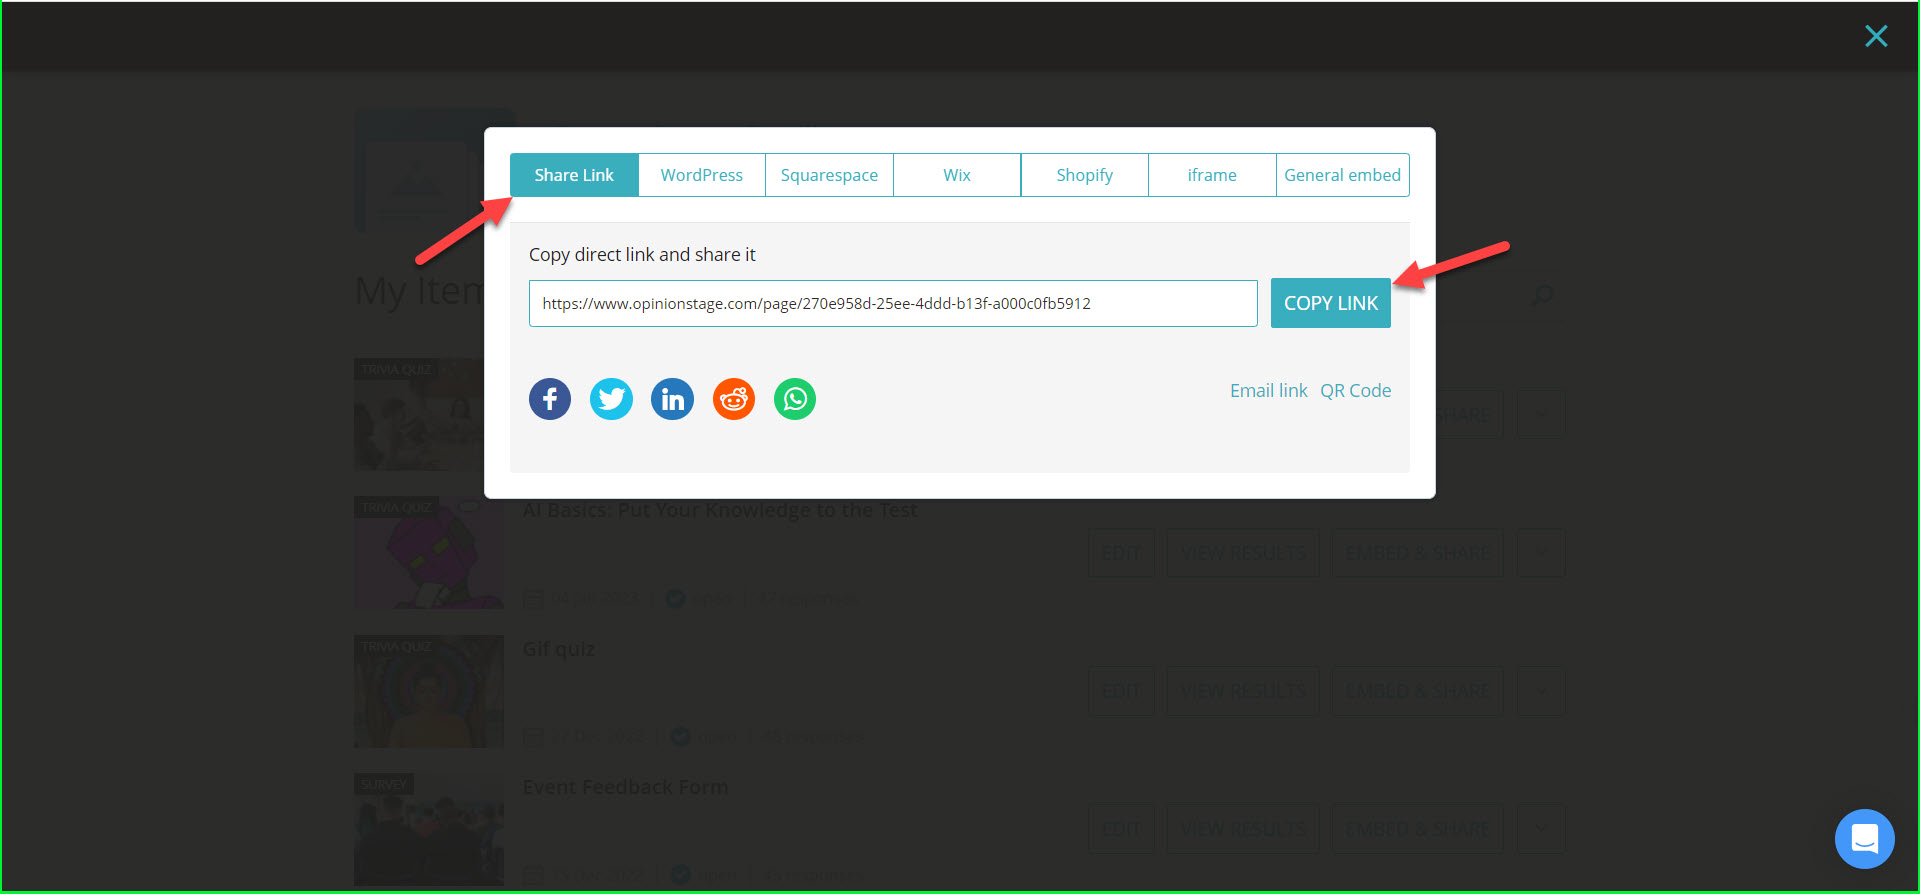Viewport: 1920px width, 894px height.
Task: Open the Squarespace tab
Action: click(x=829, y=175)
